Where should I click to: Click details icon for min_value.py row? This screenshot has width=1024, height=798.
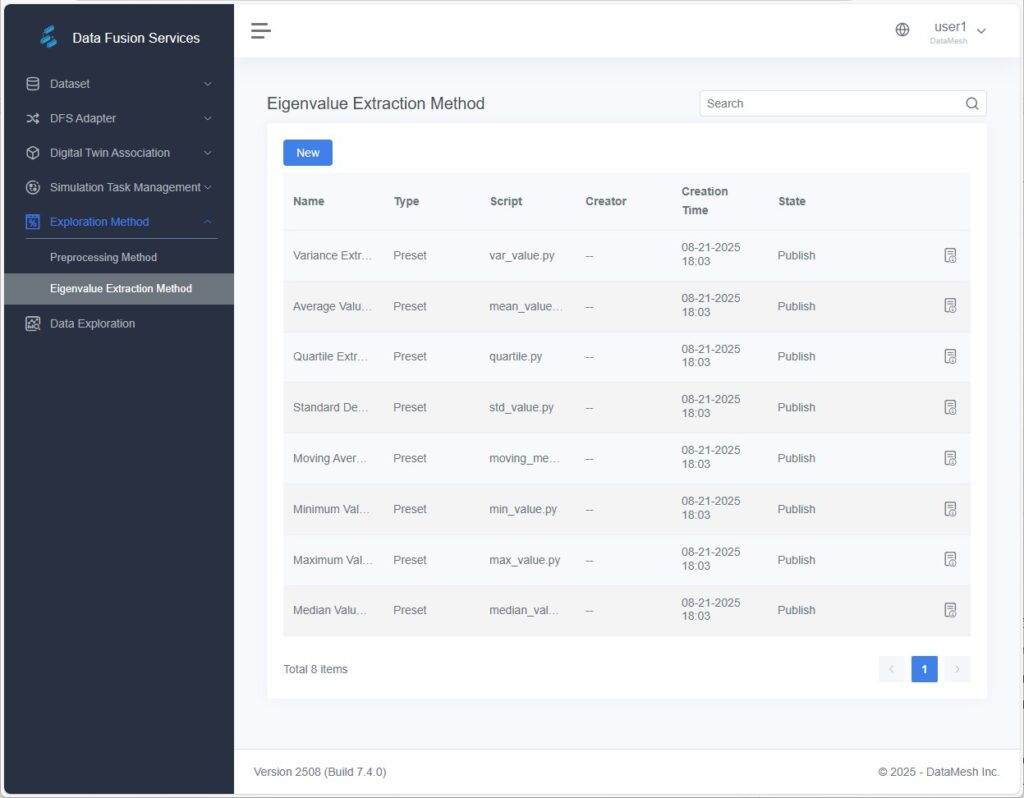tap(950, 509)
